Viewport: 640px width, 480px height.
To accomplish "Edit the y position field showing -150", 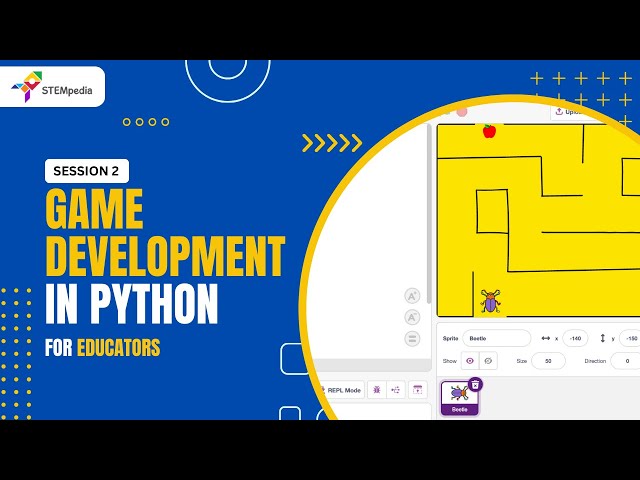I will click(x=630, y=338).
